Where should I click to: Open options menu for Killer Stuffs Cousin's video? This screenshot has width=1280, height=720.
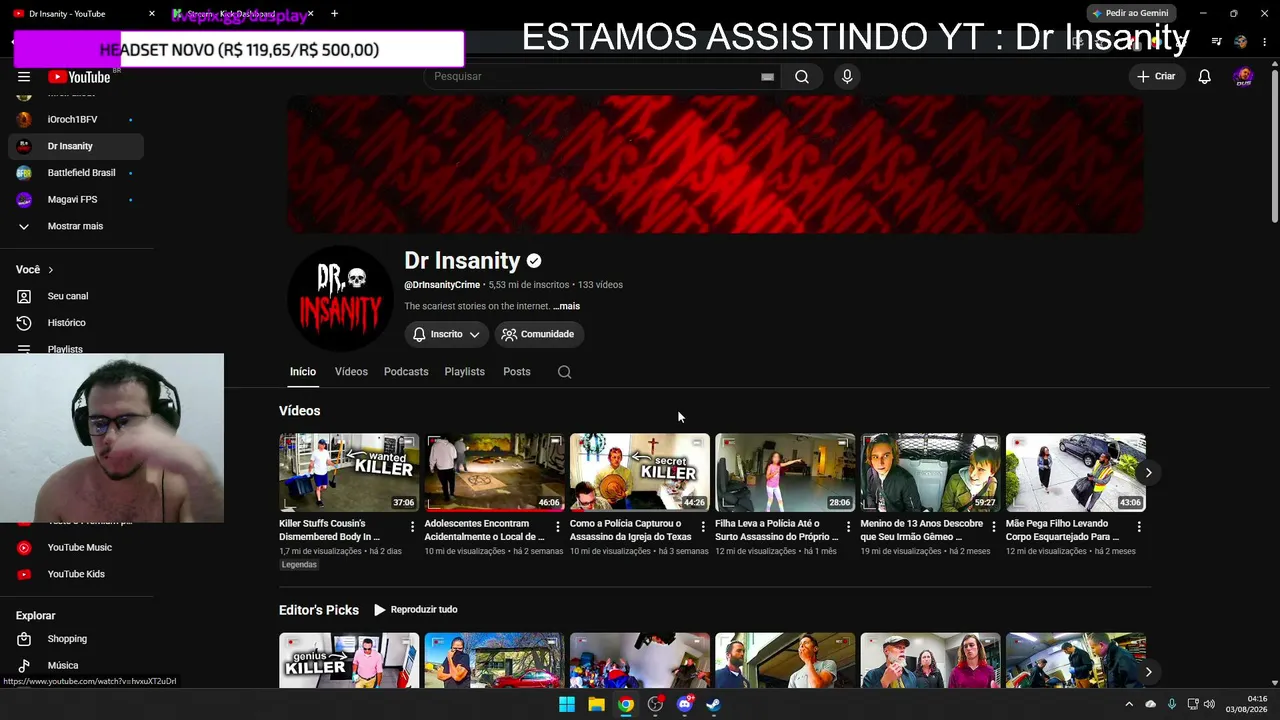point(412,527)
